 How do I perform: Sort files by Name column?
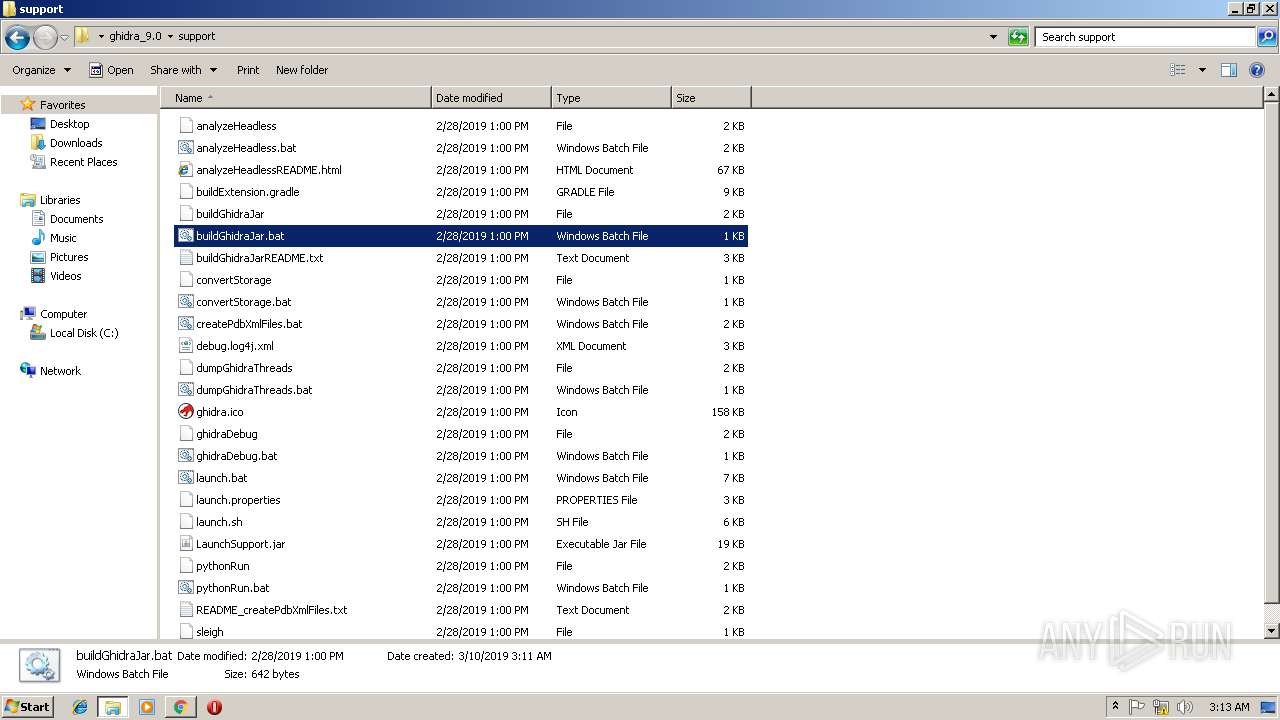[x=296, y=98]
